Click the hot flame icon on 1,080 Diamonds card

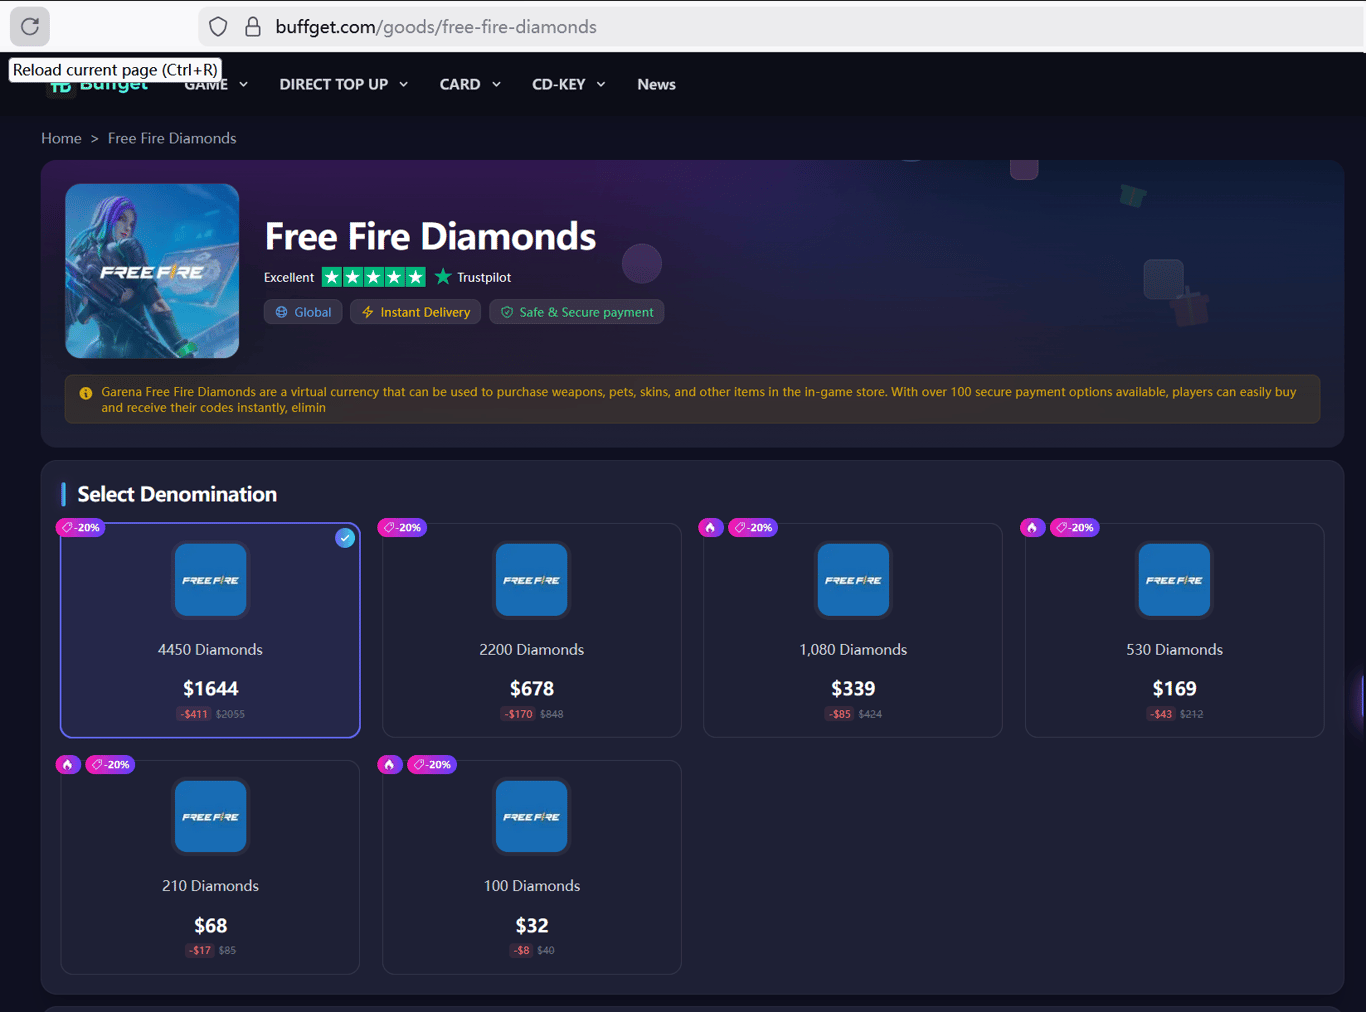[711, 527]
